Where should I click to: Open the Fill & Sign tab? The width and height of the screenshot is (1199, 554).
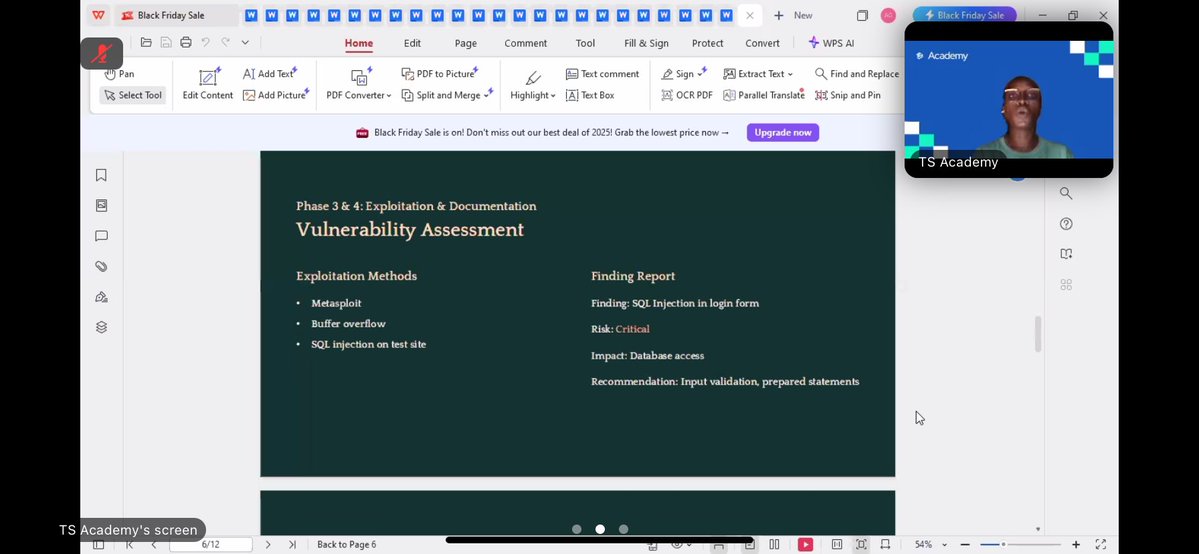[646, 44]
